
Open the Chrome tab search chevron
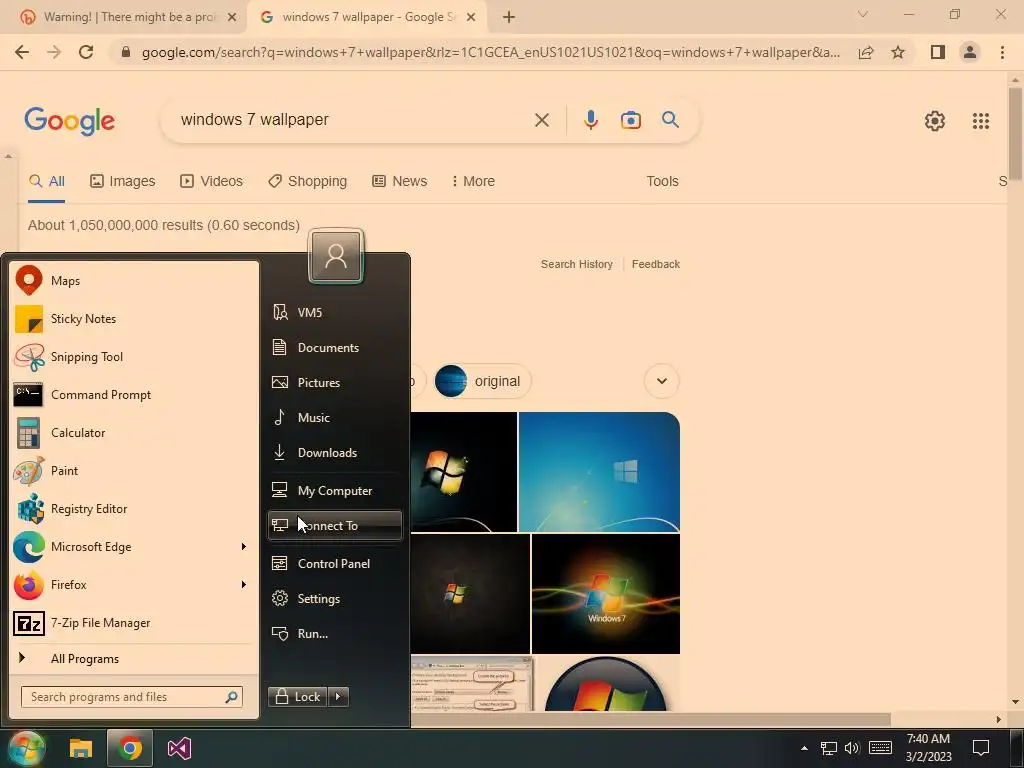(863, 14)
